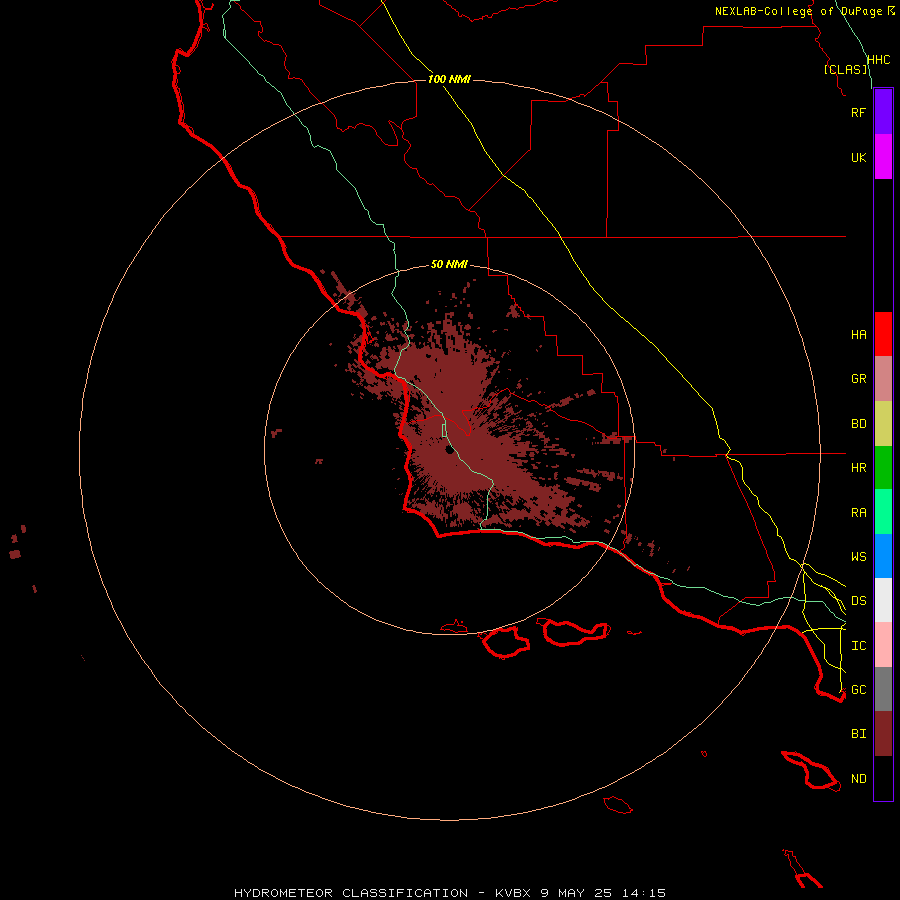Click the blue WS legend color swatch
The height and width of the screenshot is (900, 900).
[883, 556]
